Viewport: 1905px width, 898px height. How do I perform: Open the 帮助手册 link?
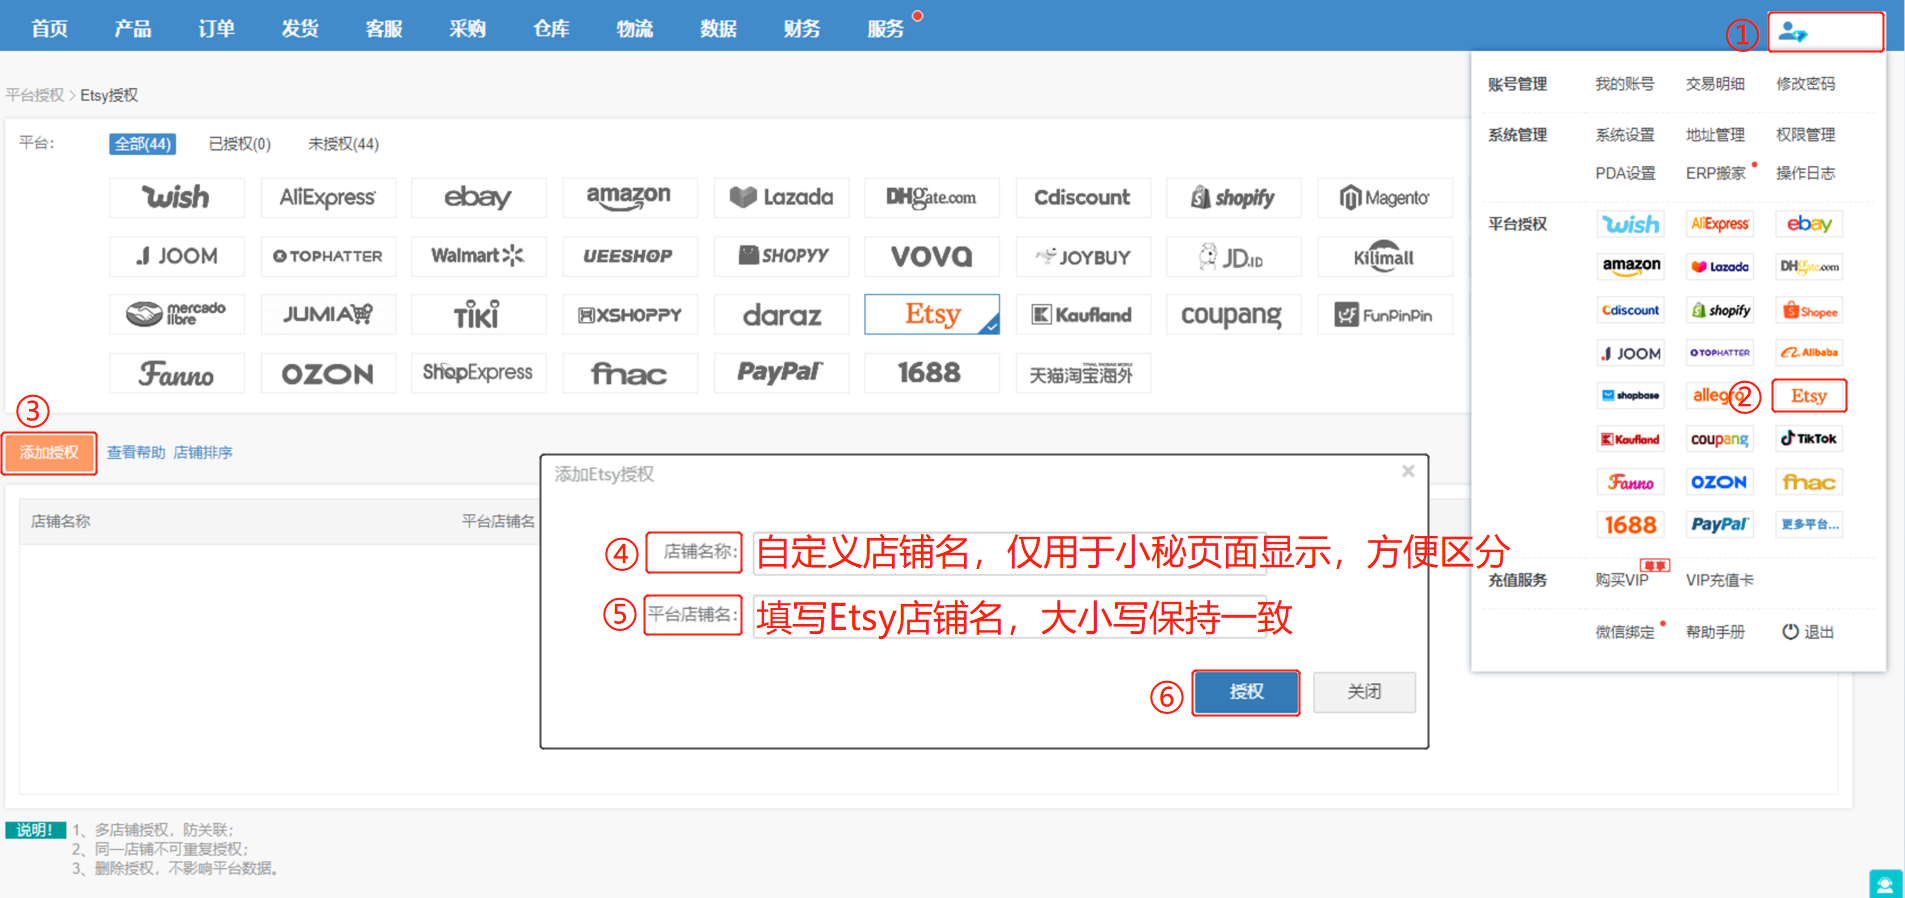(x=1715, y=632)
